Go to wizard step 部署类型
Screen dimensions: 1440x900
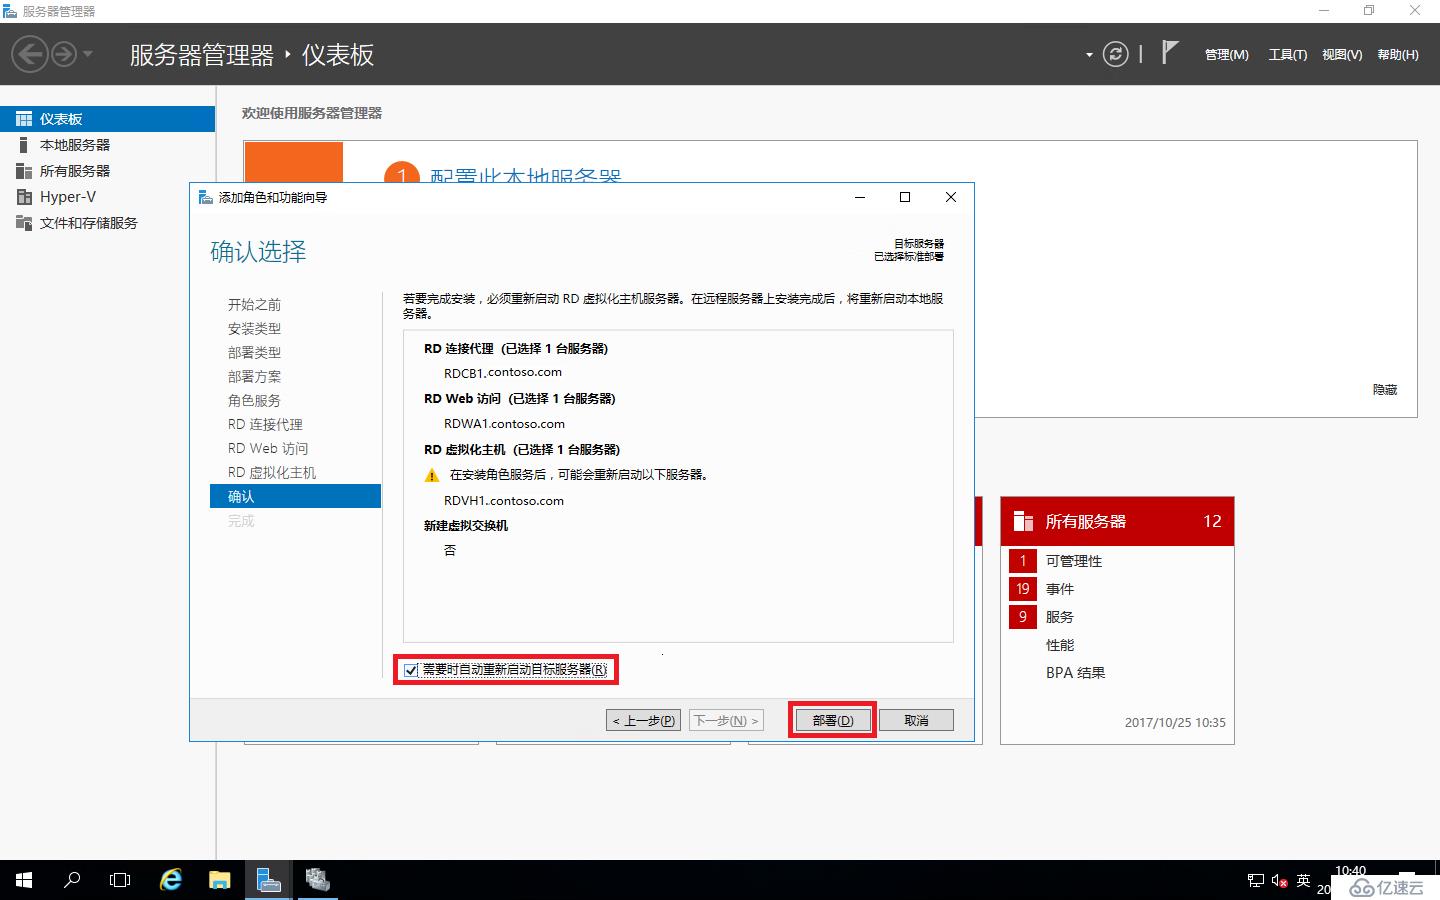254,353
